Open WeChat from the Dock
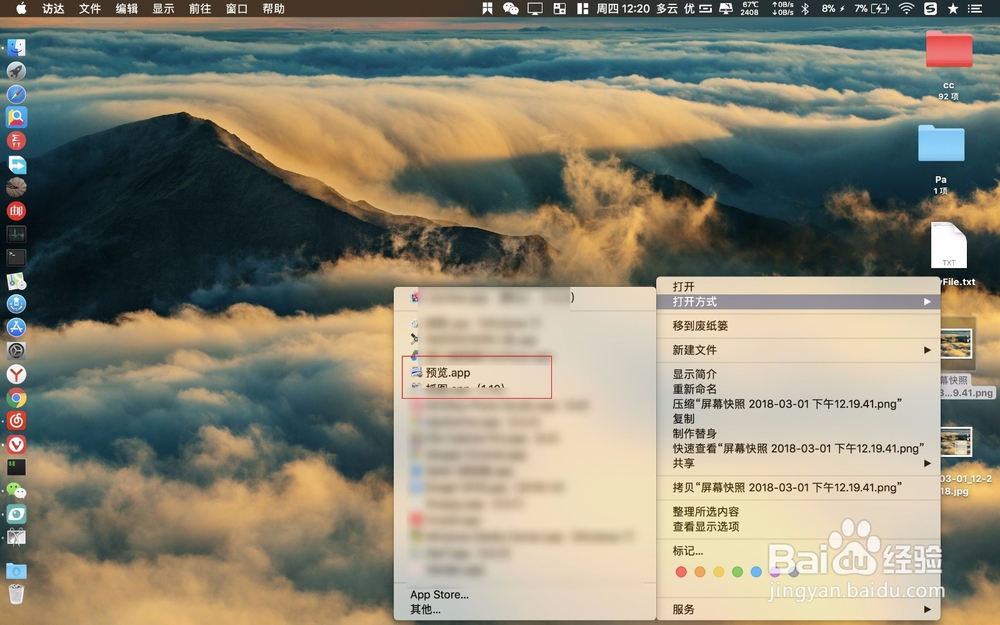The height and width of the screenshot is (625, 1000). pos(16,491)
